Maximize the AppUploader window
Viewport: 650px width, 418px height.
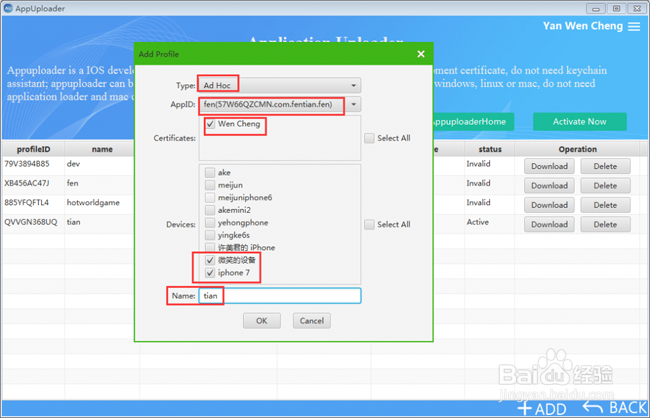617,8
